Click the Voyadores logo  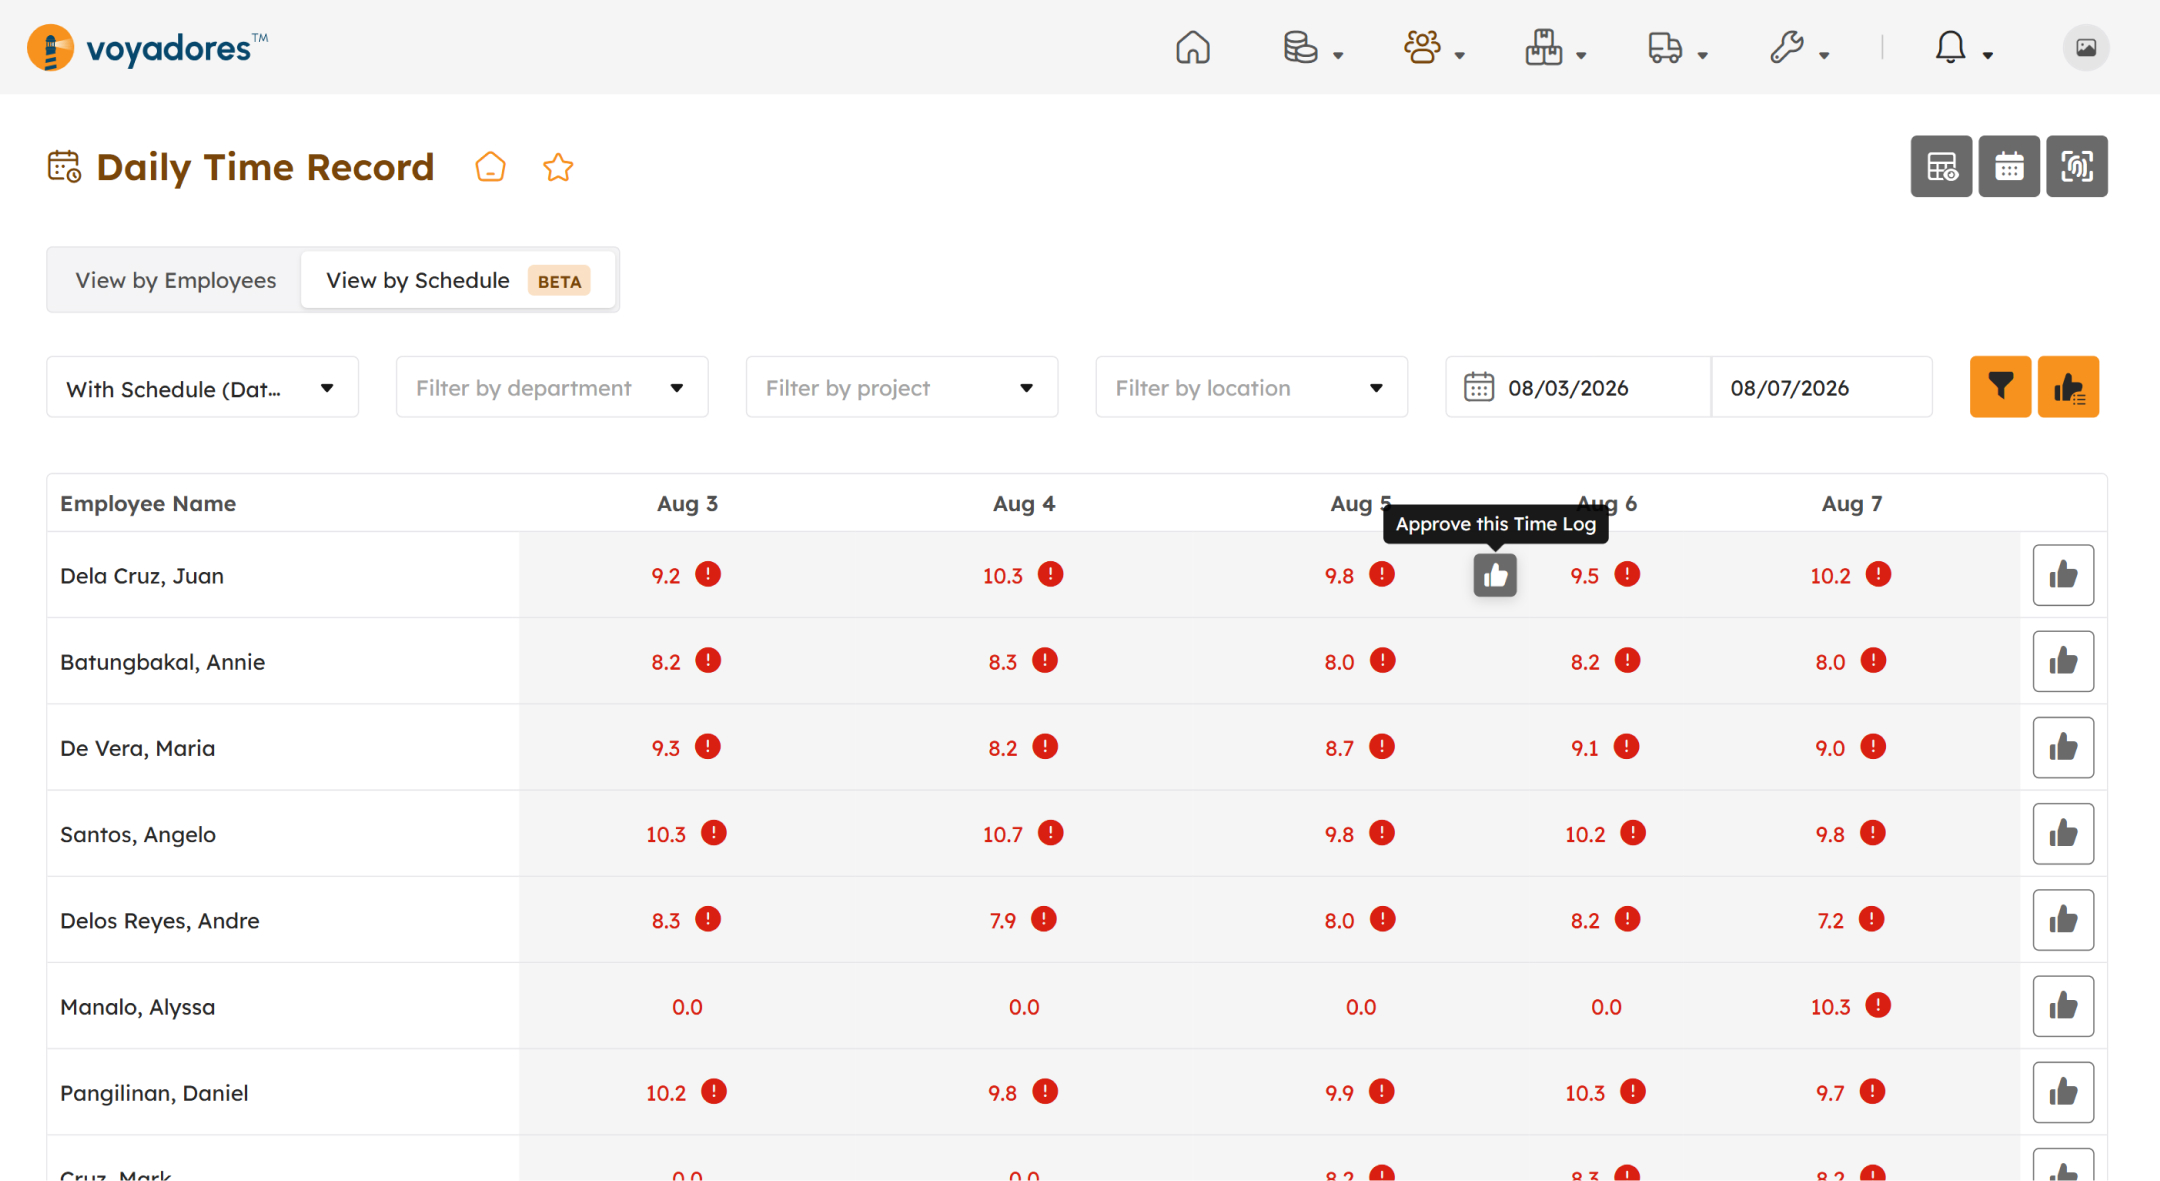click(148, 47)
